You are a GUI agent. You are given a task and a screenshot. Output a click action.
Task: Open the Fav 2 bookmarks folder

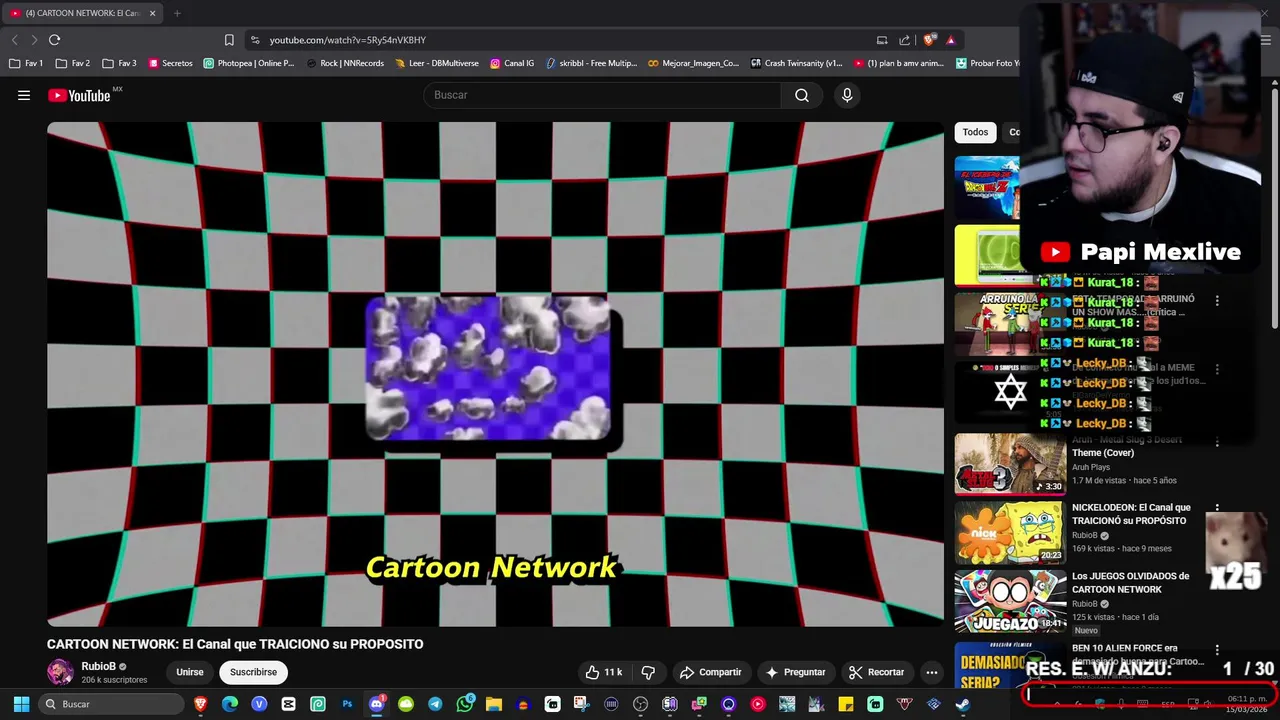point(73,63)
